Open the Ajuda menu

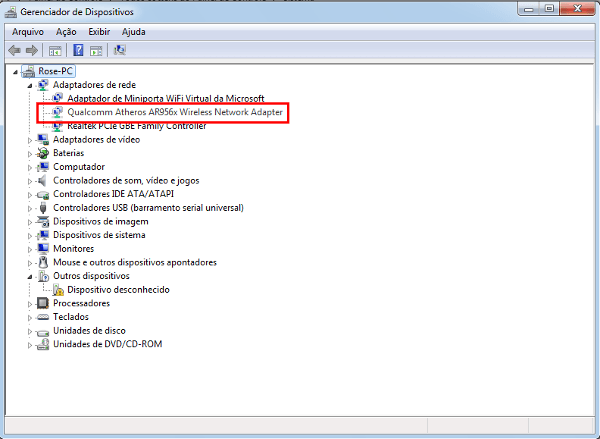click(x=134, y=32)
